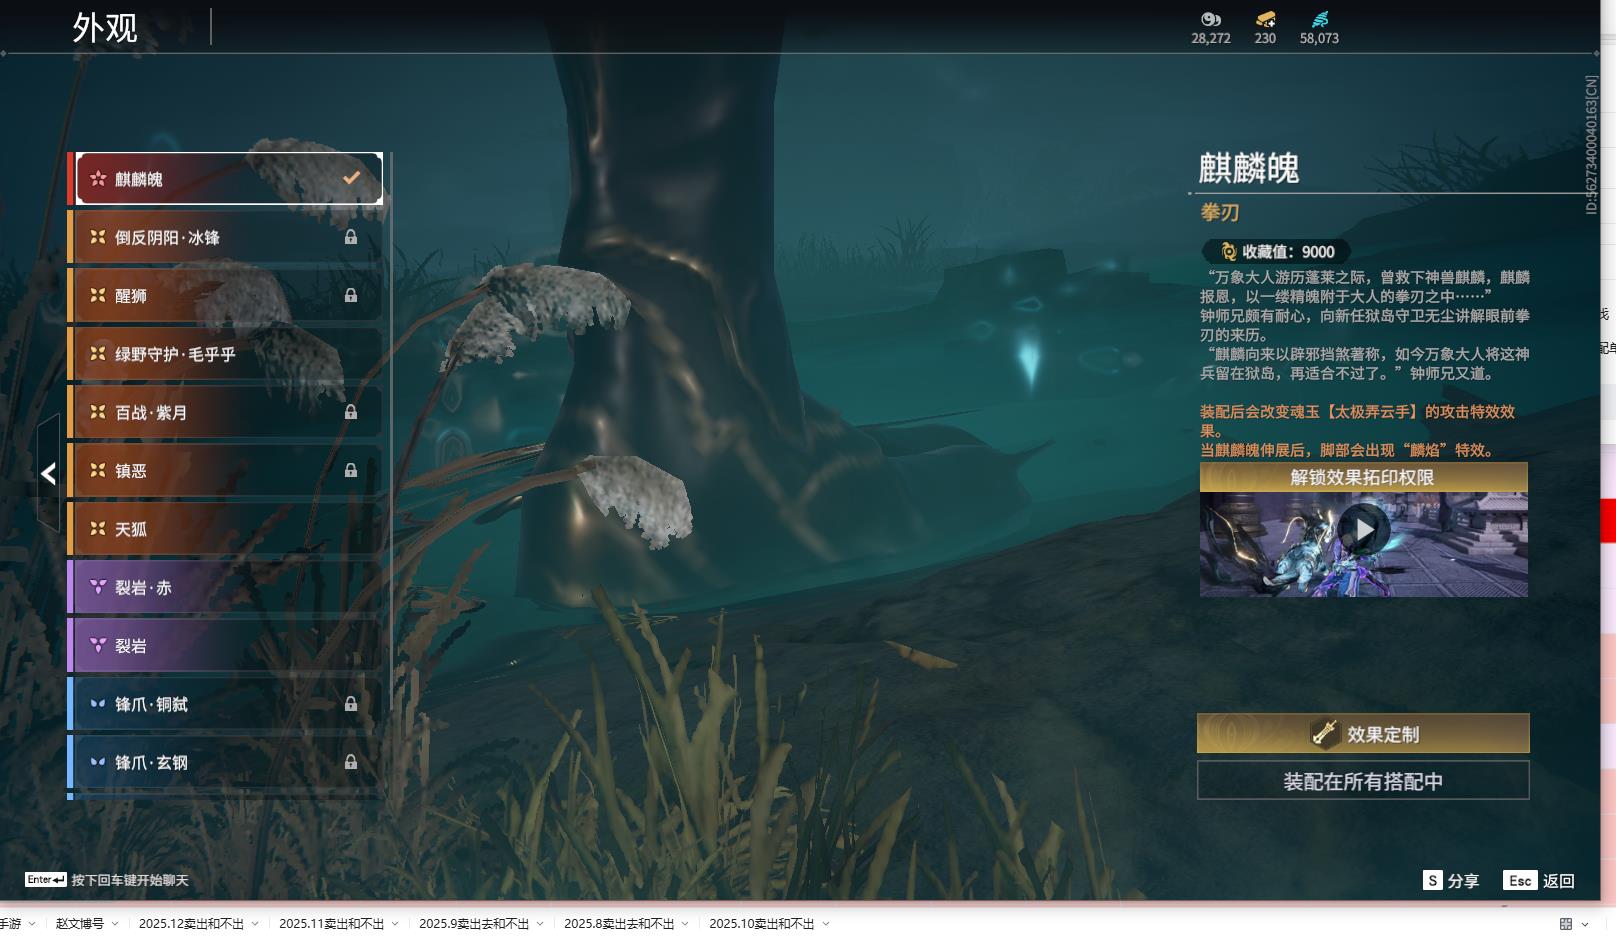Click the rarity icon beside 镇恶

tap(98, 470)
